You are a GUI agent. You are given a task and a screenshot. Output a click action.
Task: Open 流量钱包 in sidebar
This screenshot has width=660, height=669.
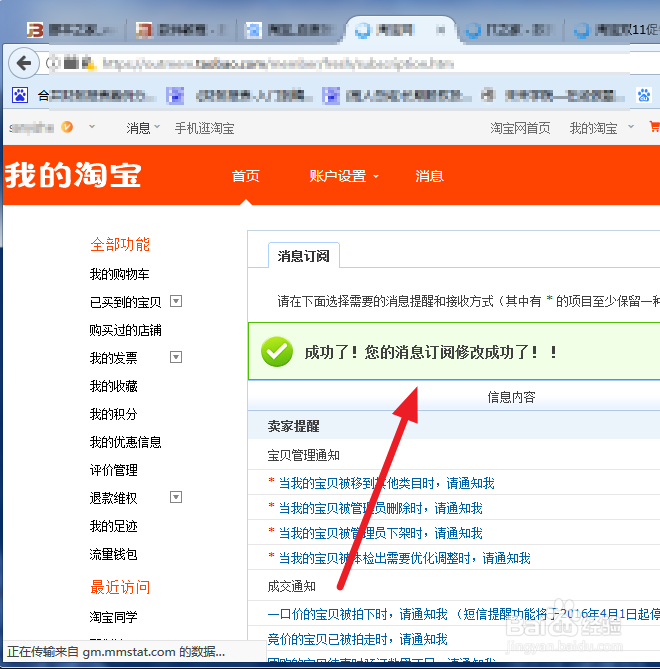tap(113, 554)
